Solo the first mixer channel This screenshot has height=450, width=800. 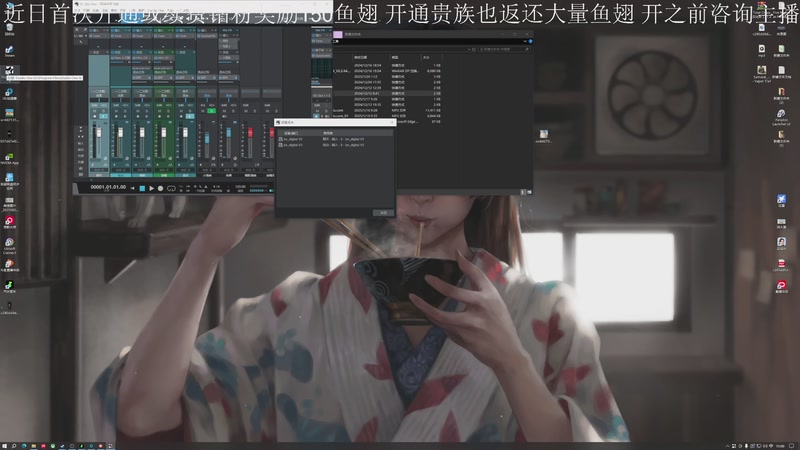[104, 111]
